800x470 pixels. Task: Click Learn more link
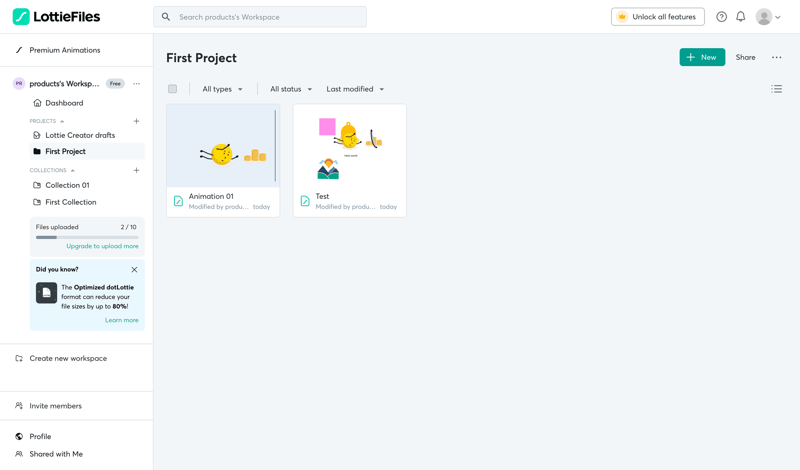(121, 320)
